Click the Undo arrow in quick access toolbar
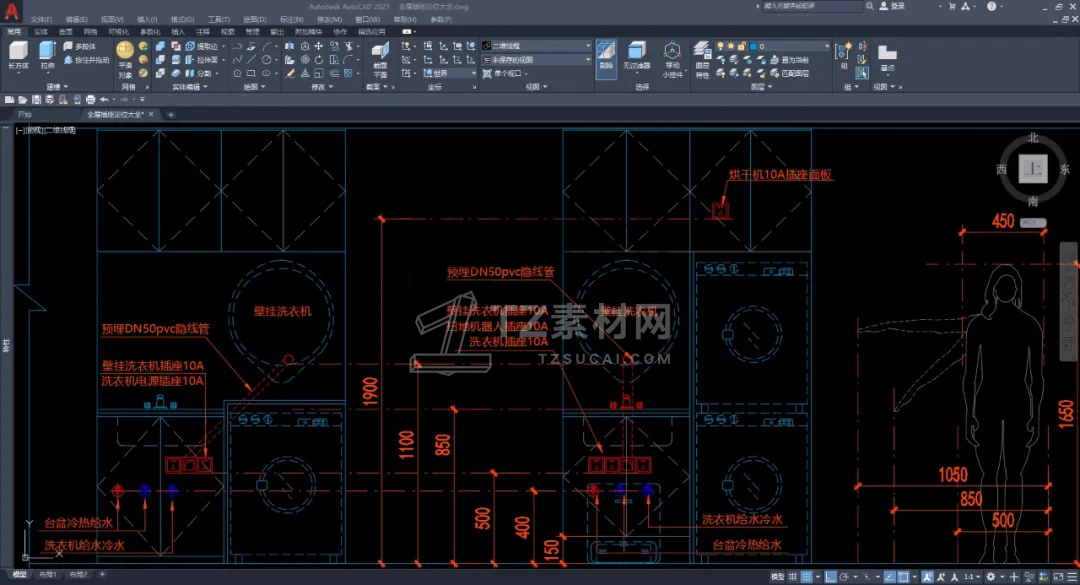Image resolution: width=1080 pixels, height=585 pixels. point(104,100)
